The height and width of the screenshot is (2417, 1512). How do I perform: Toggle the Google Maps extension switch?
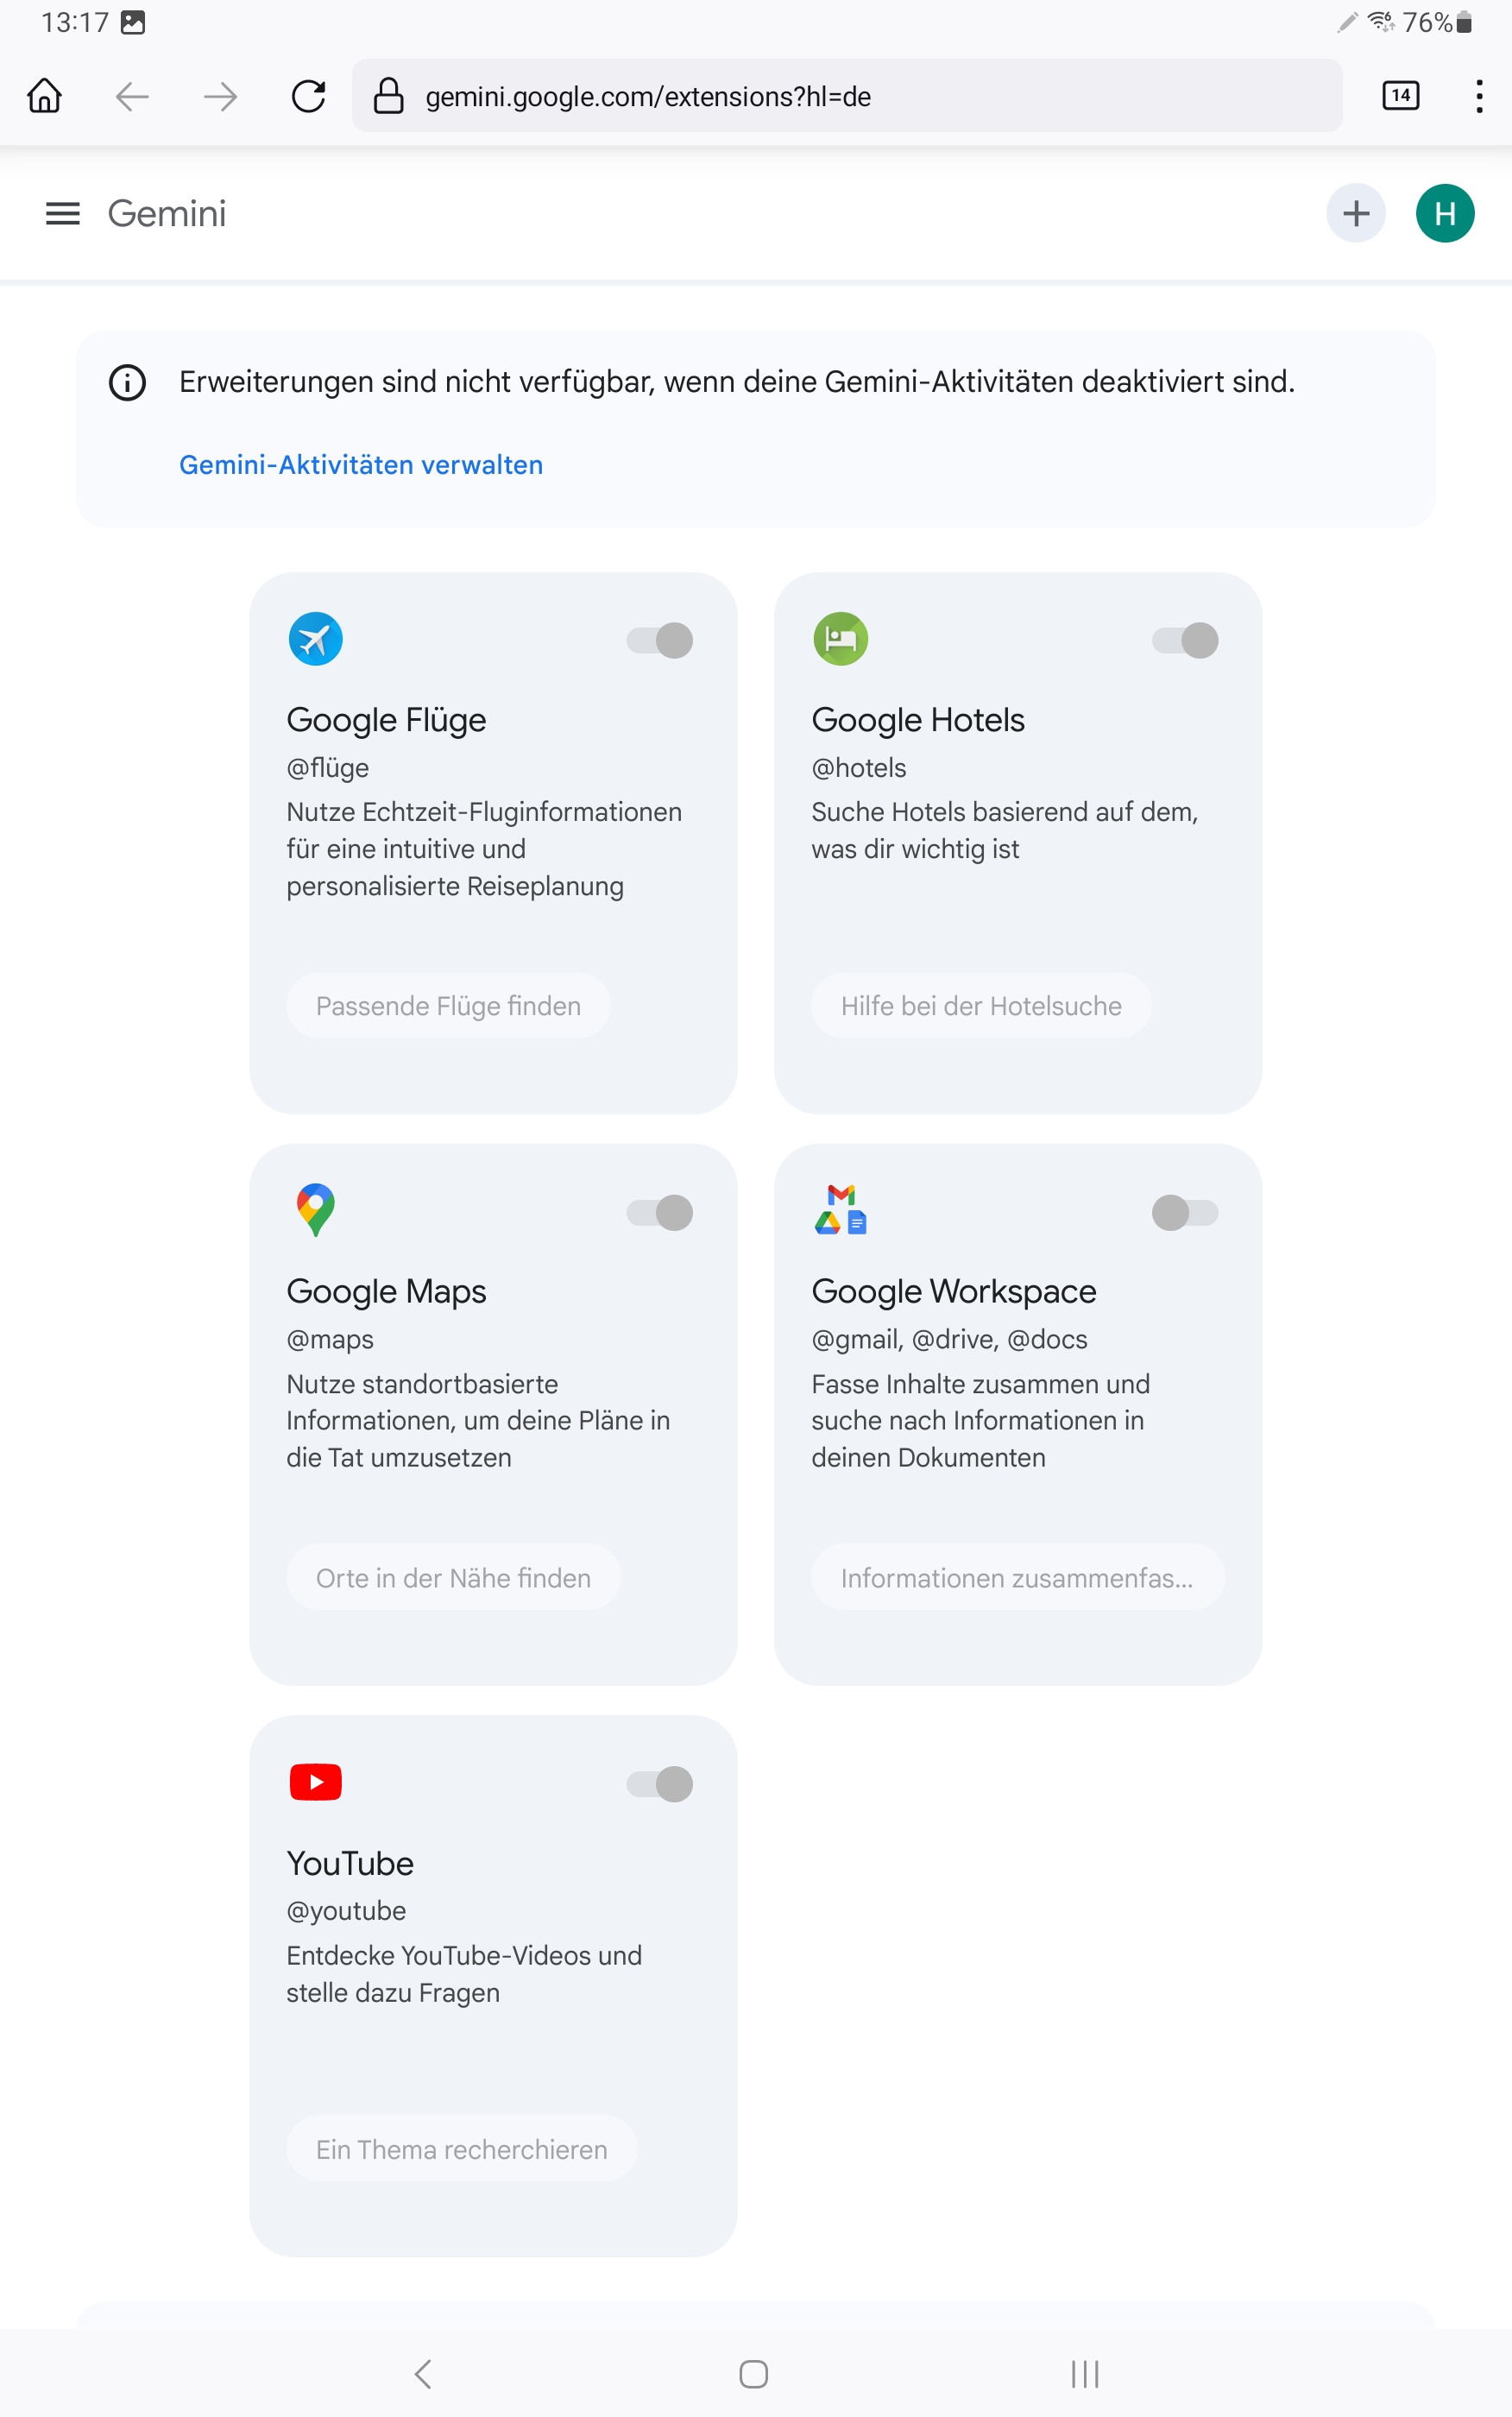coord(660,1213)
